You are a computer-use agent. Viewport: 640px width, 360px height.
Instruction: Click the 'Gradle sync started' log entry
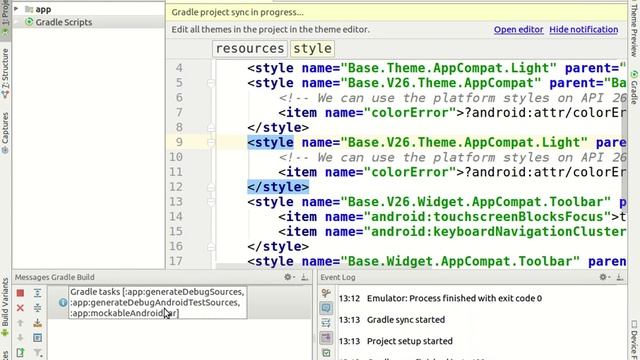point(406,320)
